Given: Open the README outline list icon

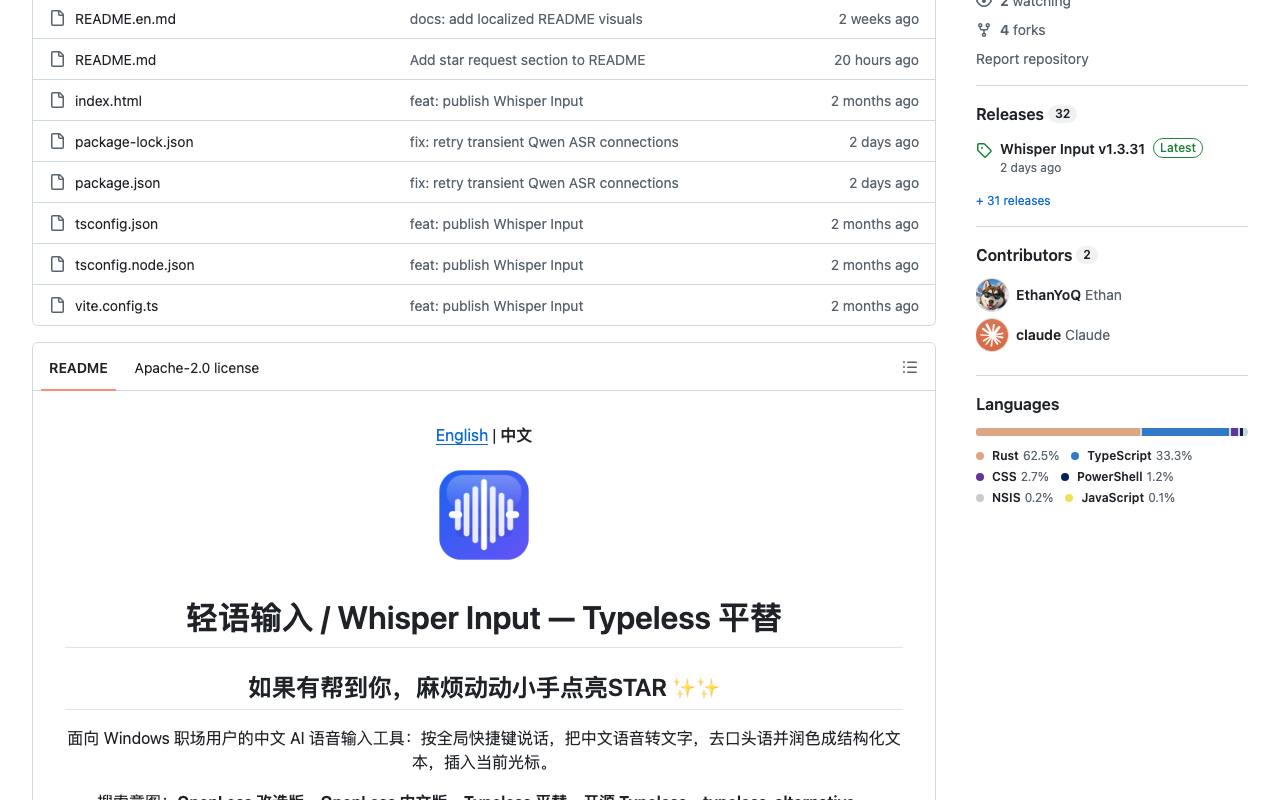Looking at the screenshot, I should (x=910, y=367).
